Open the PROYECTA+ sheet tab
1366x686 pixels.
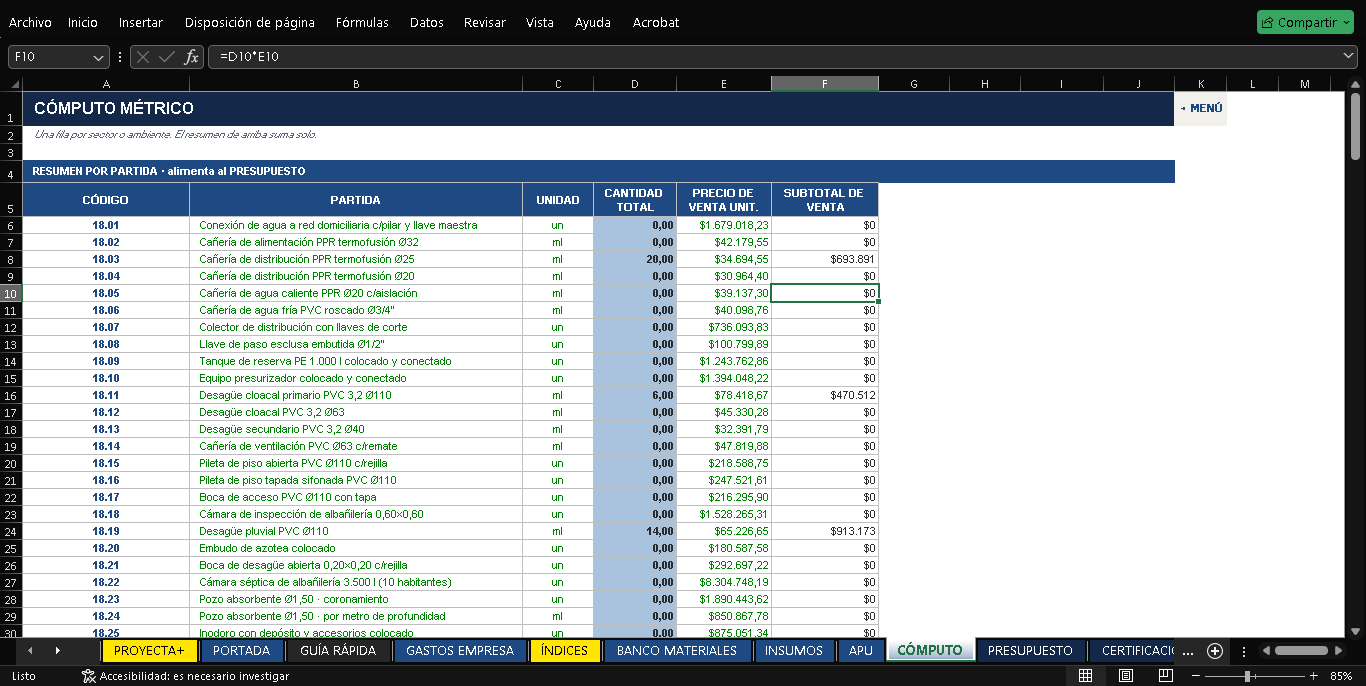click(x=149, y=651)
